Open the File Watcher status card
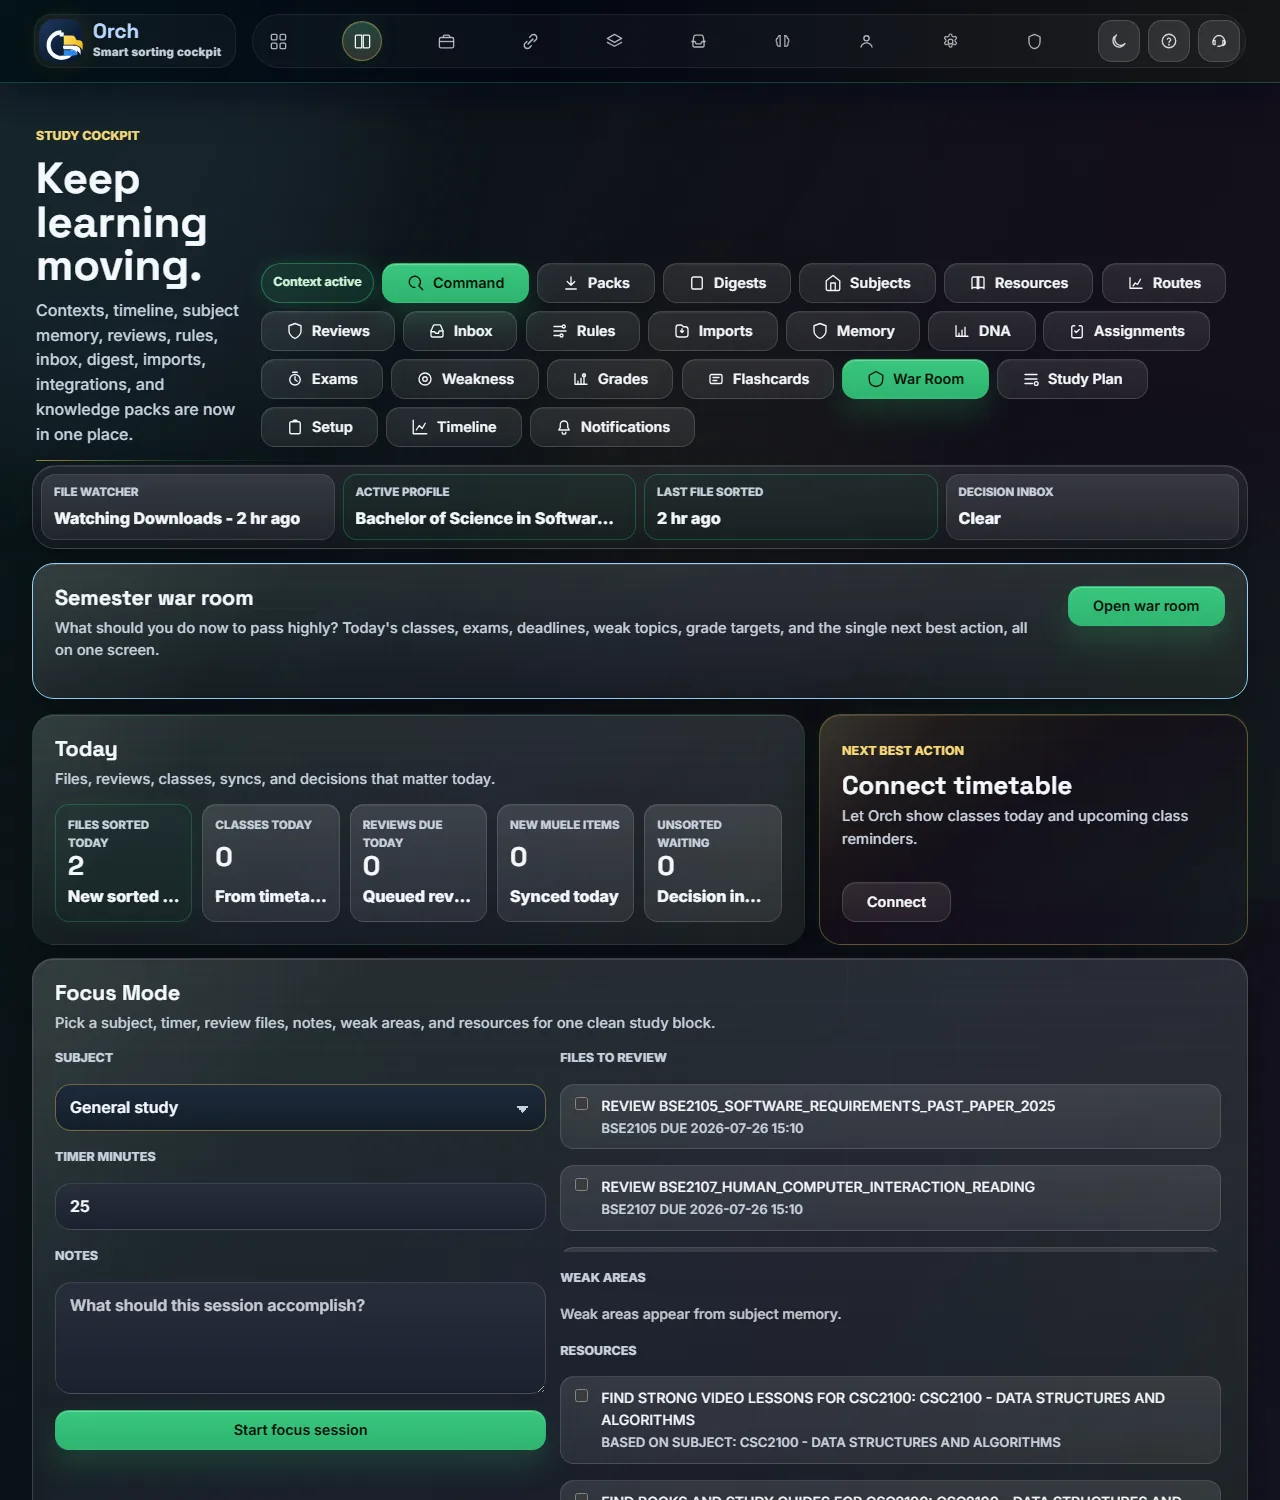1280x1500 pixels. coord(188,507)
